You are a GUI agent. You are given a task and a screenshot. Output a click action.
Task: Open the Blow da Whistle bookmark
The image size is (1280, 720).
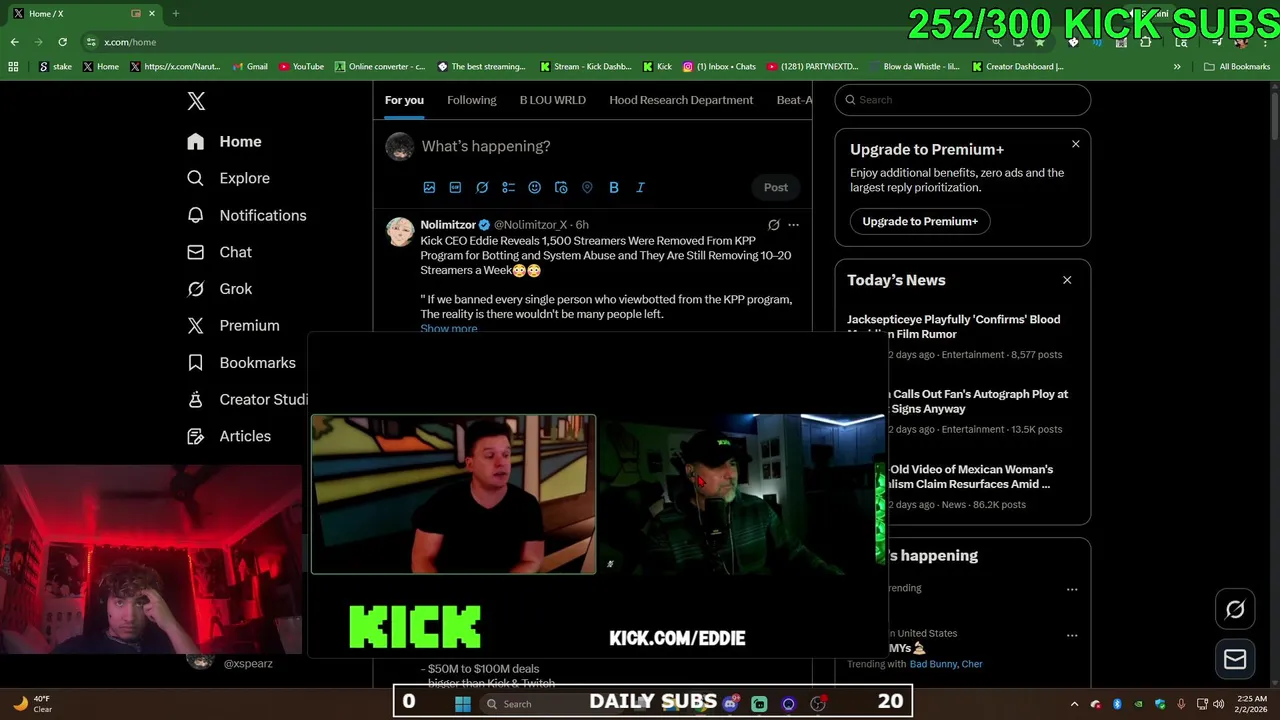[913, 67]
